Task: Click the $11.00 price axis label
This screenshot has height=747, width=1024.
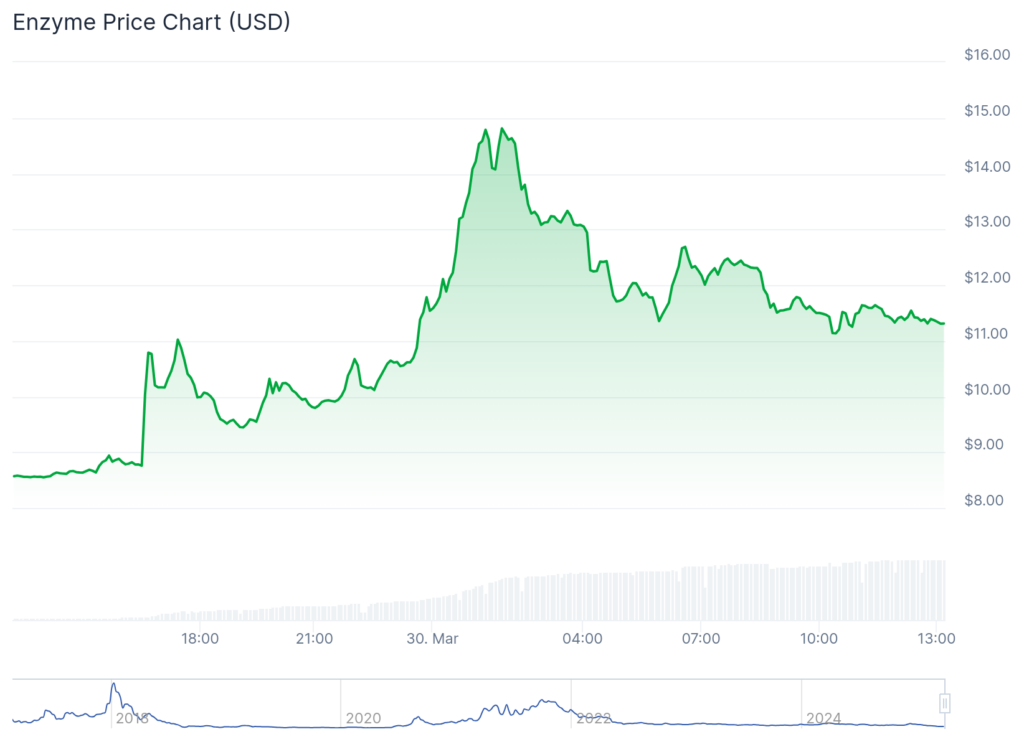Action: tap(986, 333)
